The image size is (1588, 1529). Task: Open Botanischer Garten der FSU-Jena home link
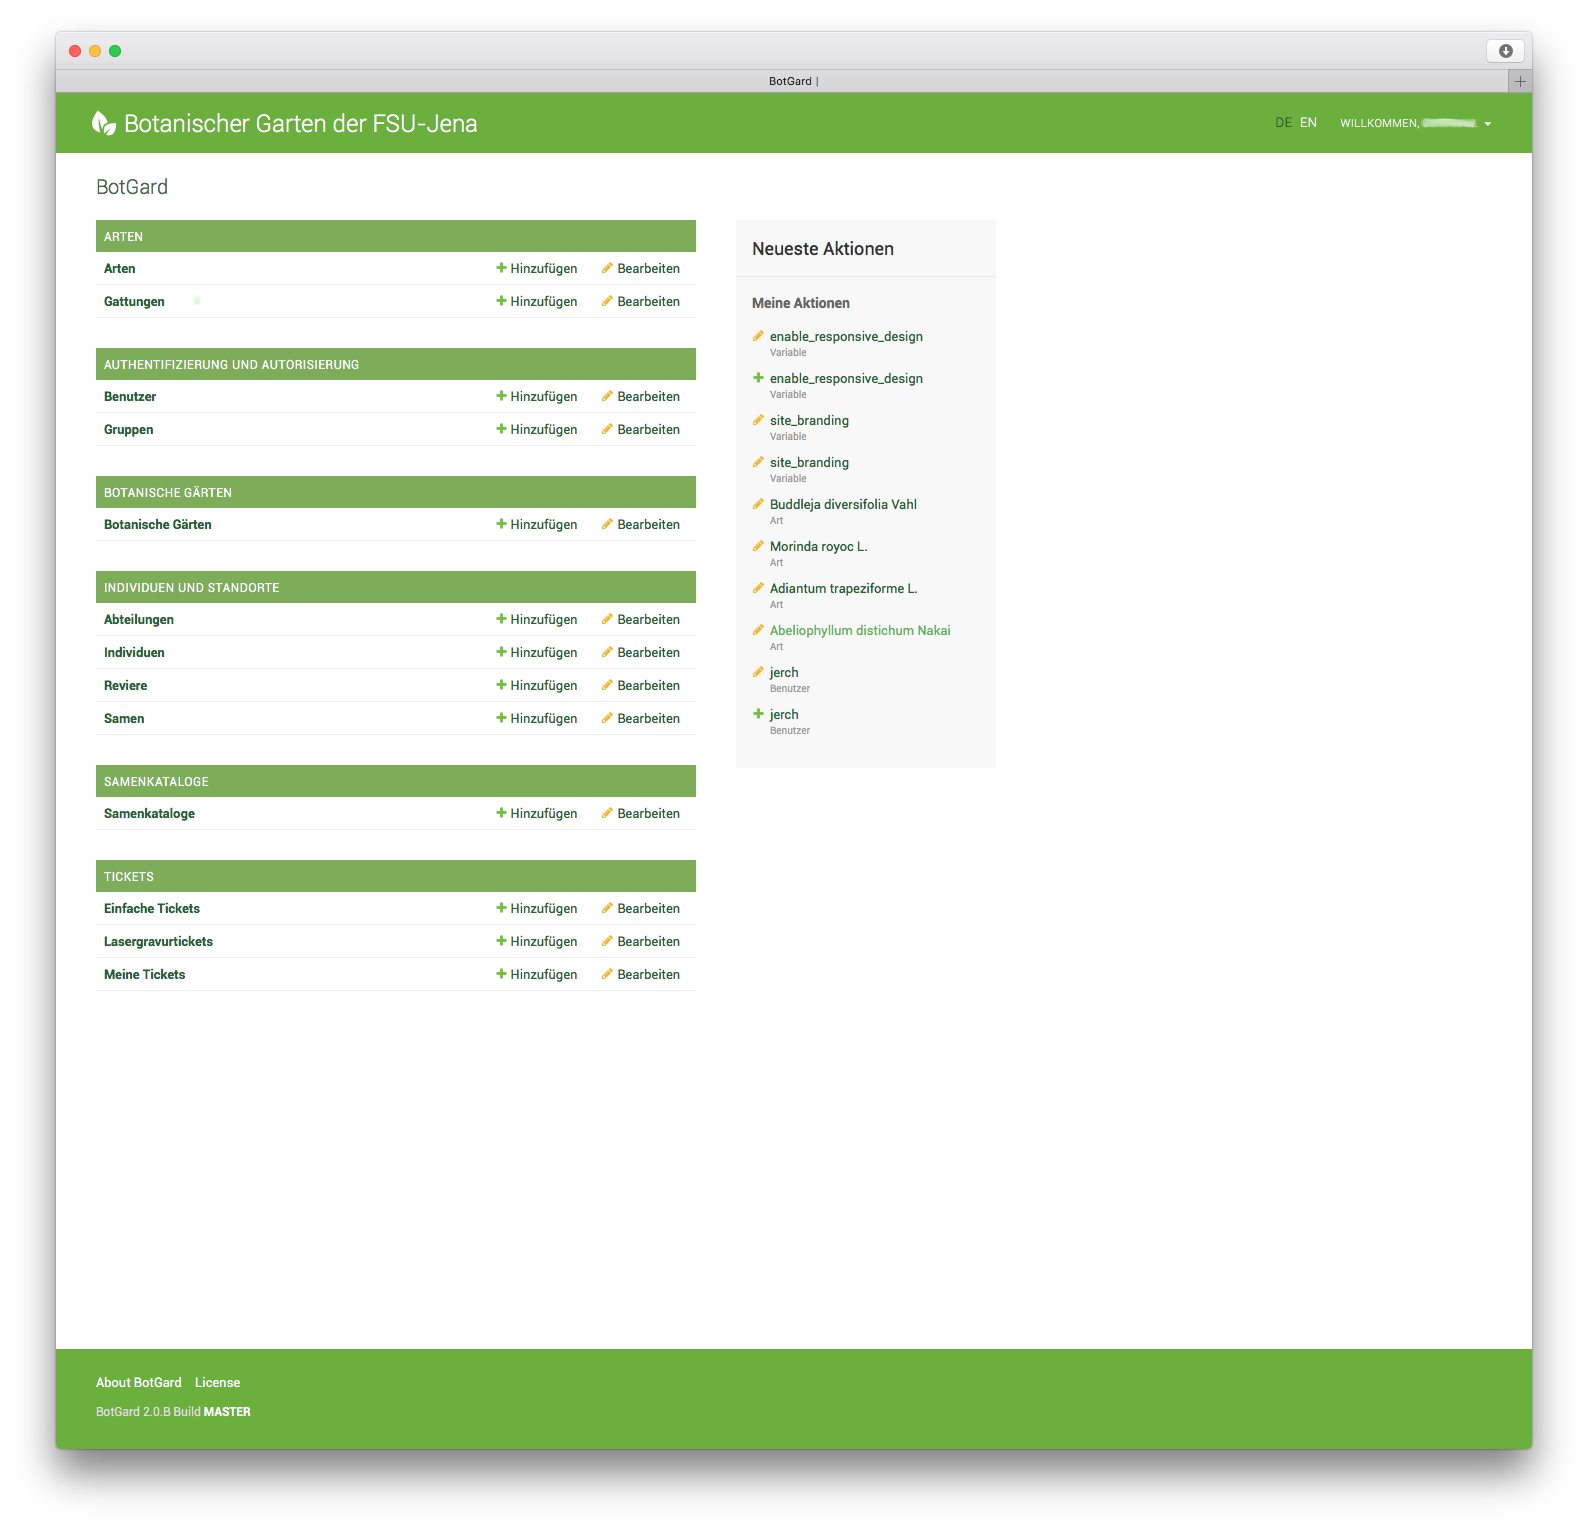300,123
